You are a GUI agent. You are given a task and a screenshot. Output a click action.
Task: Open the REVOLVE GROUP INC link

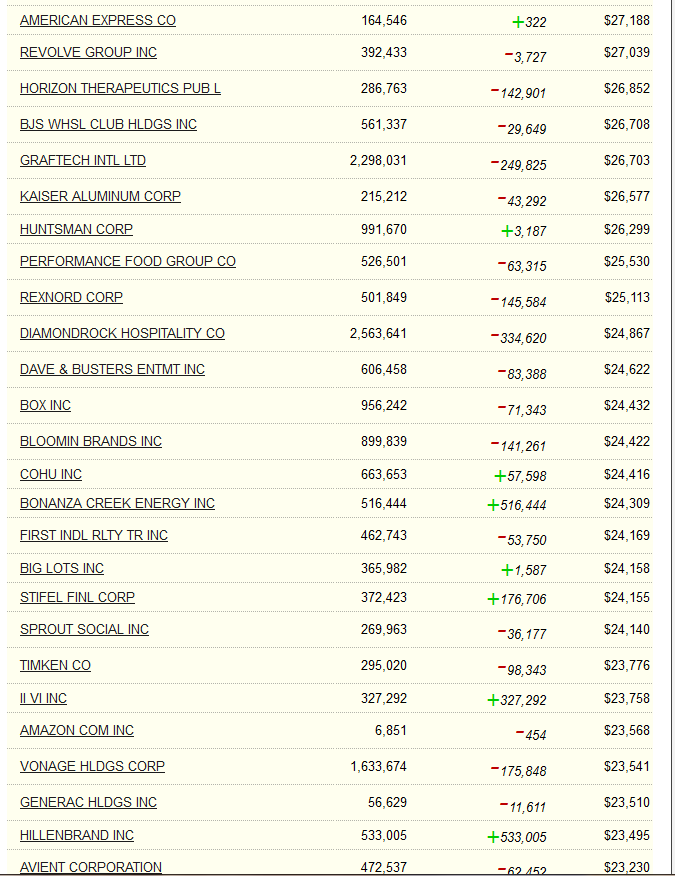pyautogui.click(x=88, y=53)
